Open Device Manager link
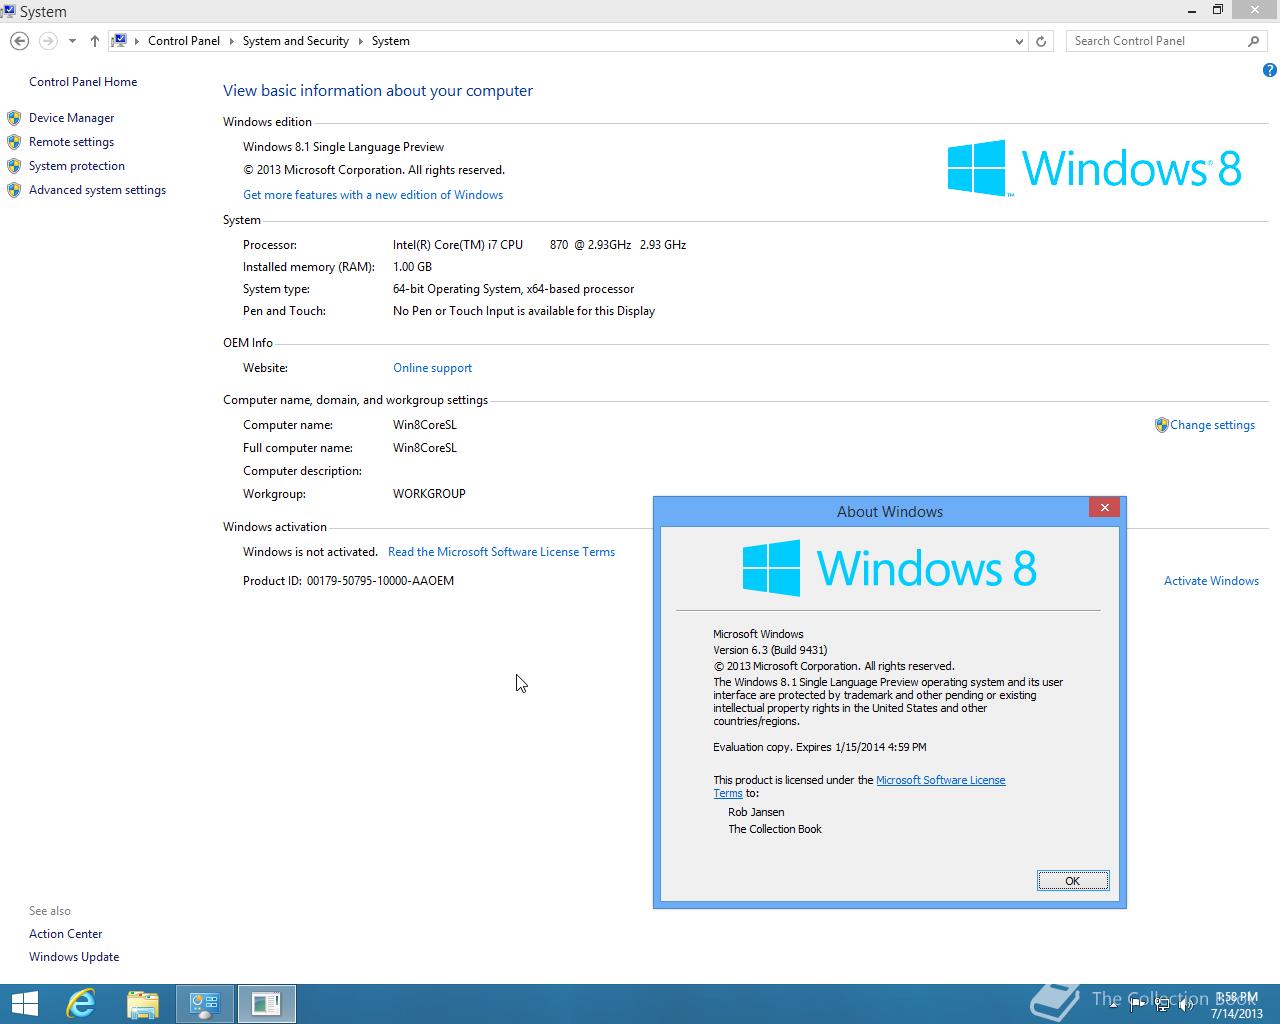This screenshot has width=1280, height=1024. pos(72,118)
